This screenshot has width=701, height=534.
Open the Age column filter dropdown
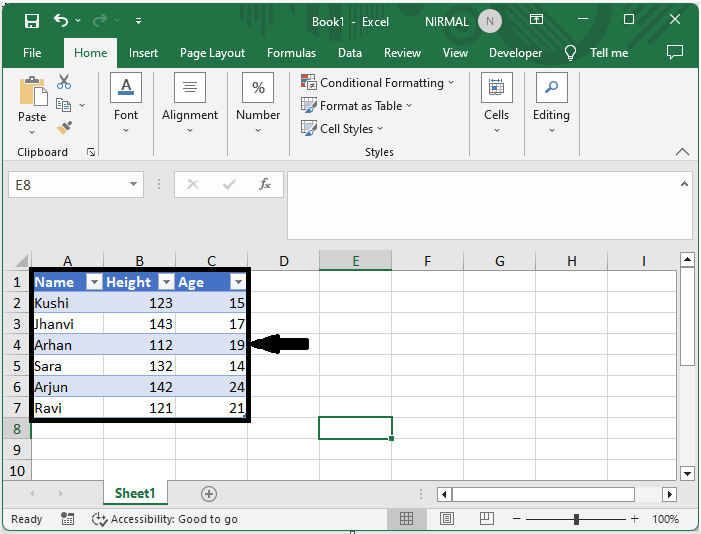[238, 282]
